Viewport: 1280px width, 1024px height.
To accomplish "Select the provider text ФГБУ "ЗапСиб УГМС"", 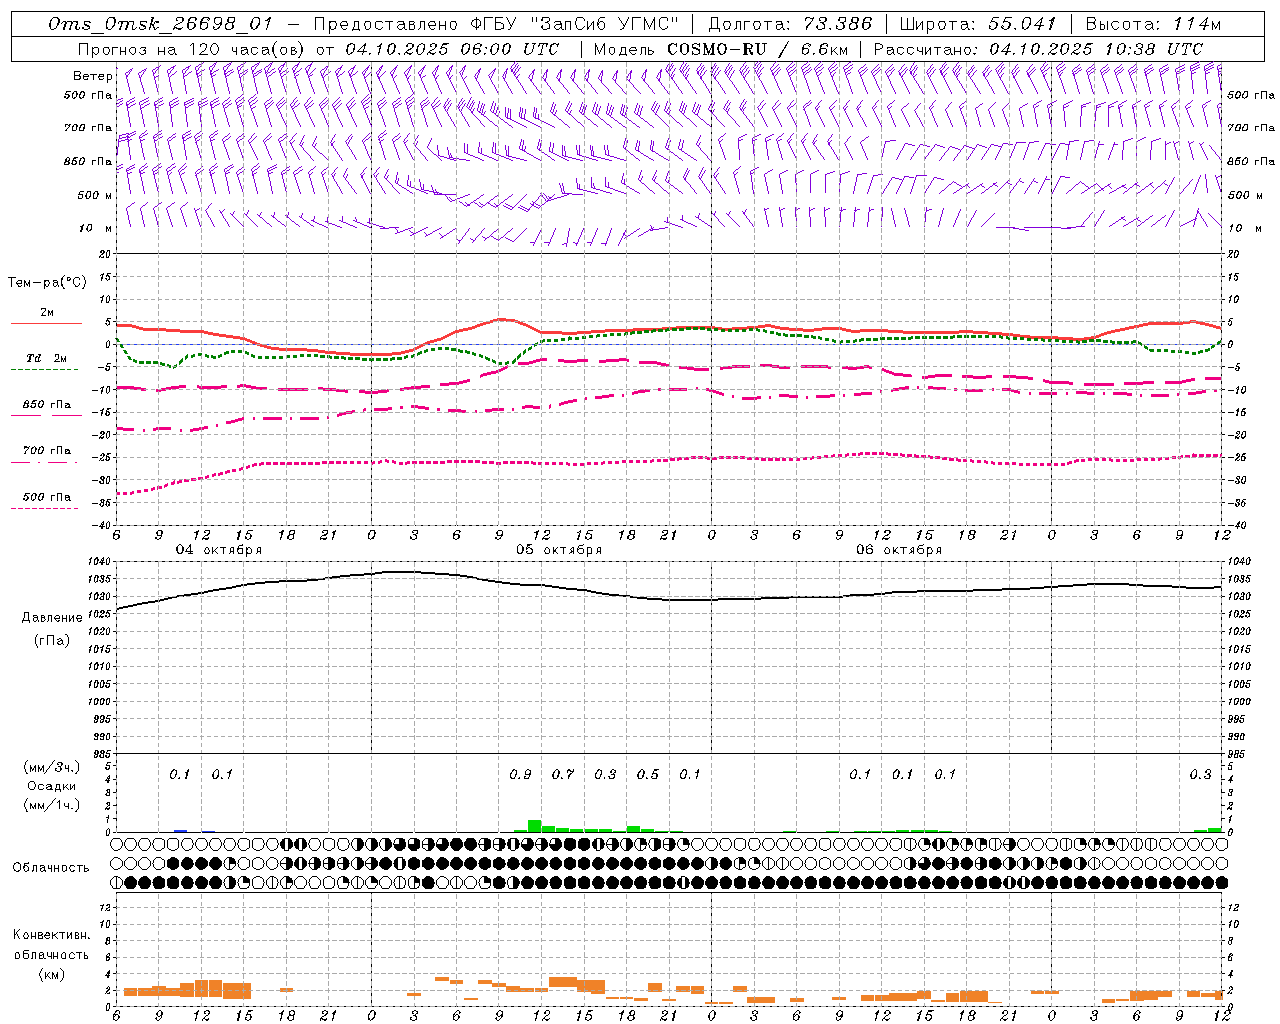I will [575, 24].
